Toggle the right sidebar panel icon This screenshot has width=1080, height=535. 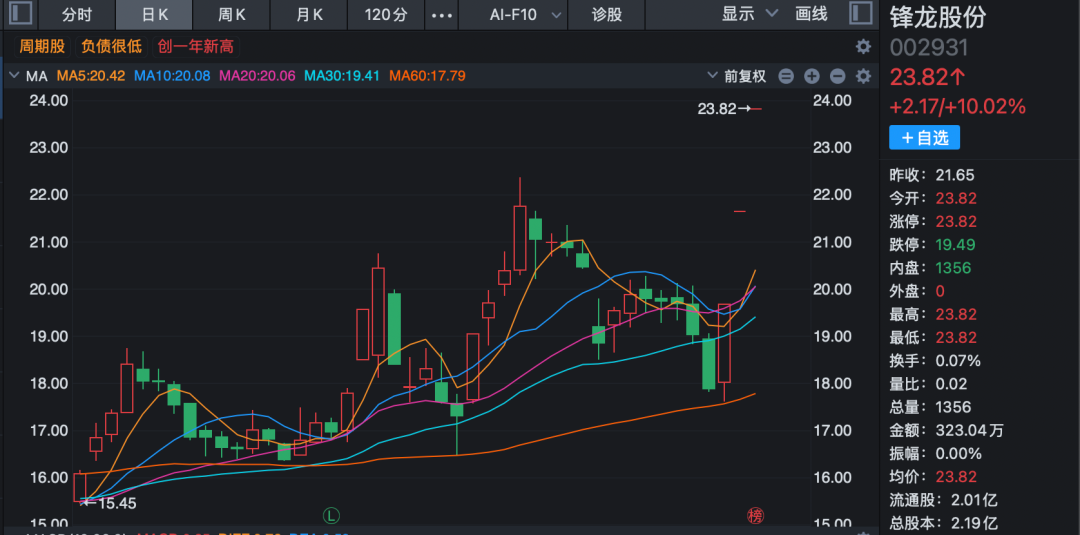(860, 14)
